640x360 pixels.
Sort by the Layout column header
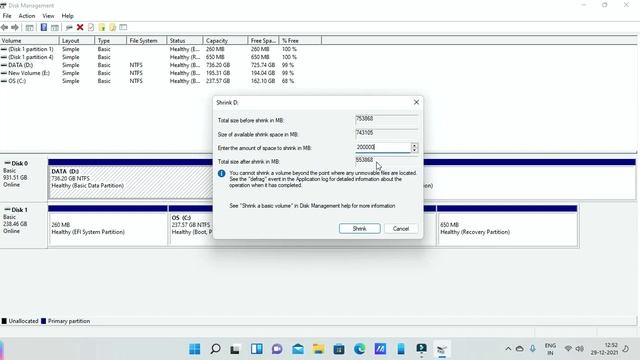[77, 40]
